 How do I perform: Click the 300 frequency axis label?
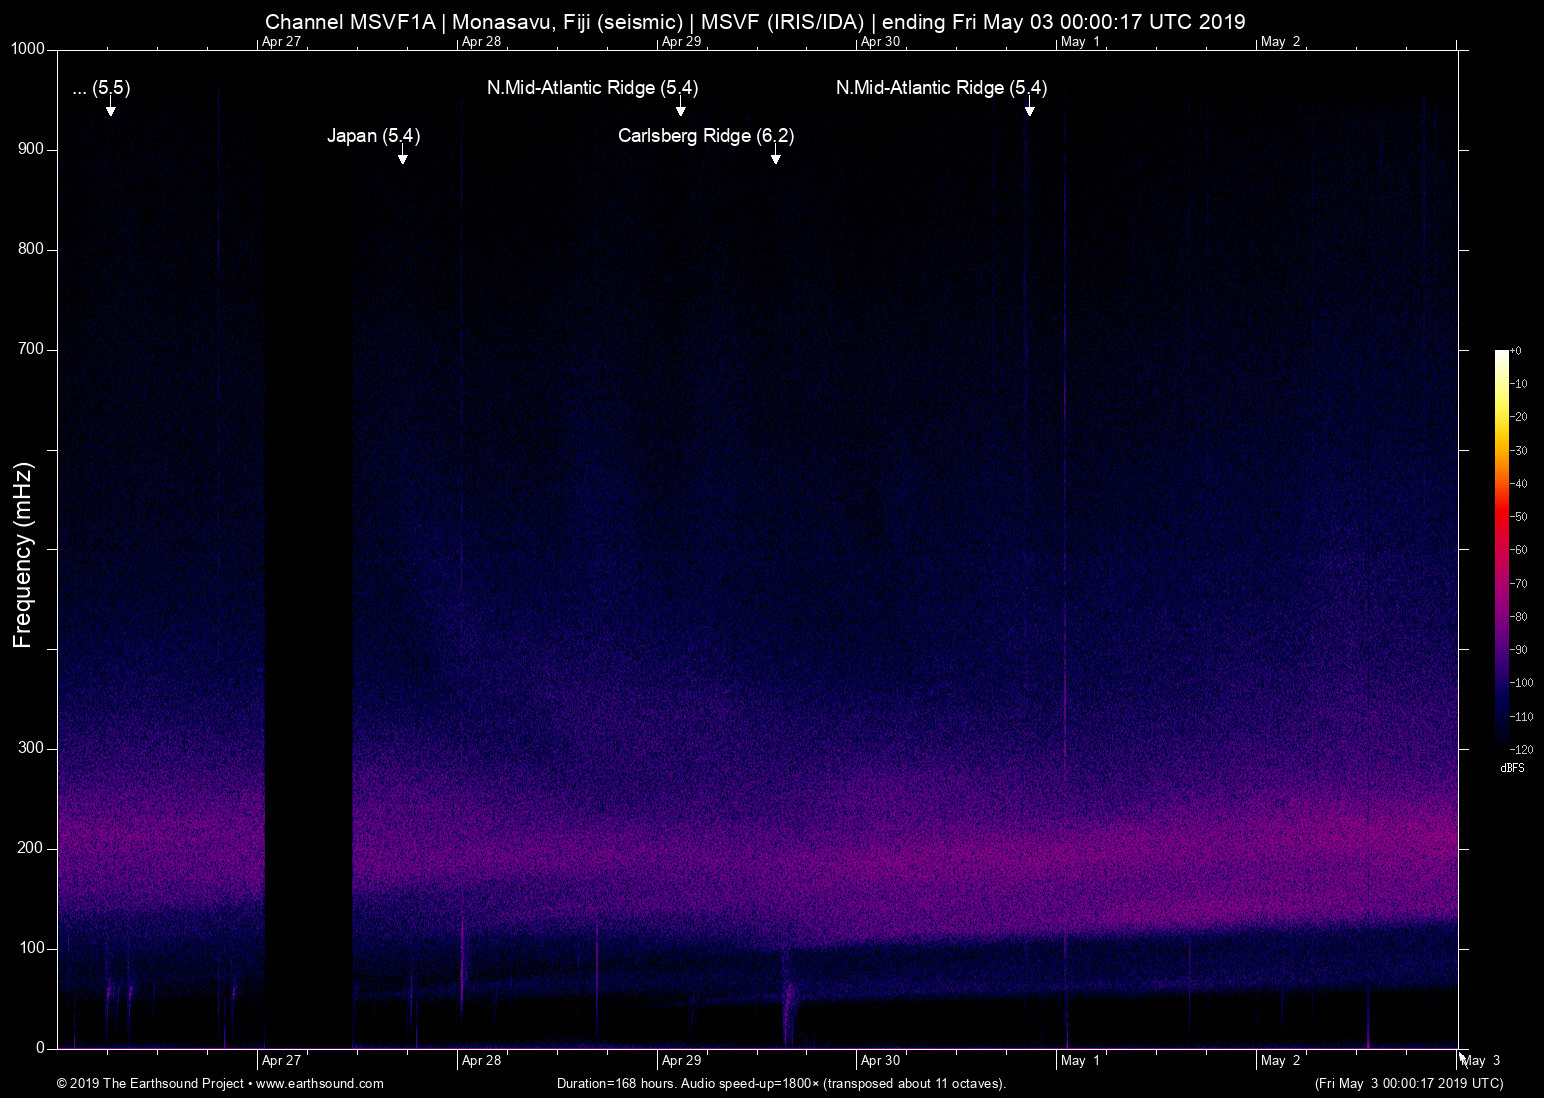click(x=32, y=748)
